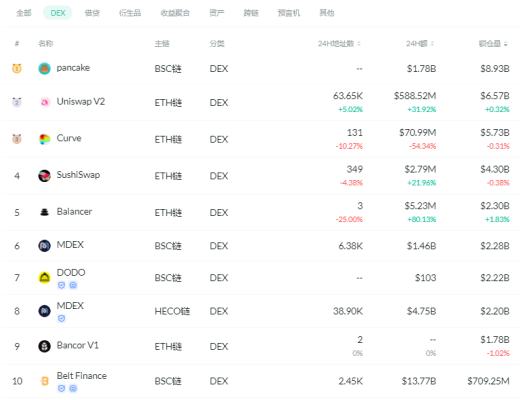Image resolution: width=520 pixels, height=400 pixels.
Task: Sort by 24H volume column
Action: pos(420,44)
